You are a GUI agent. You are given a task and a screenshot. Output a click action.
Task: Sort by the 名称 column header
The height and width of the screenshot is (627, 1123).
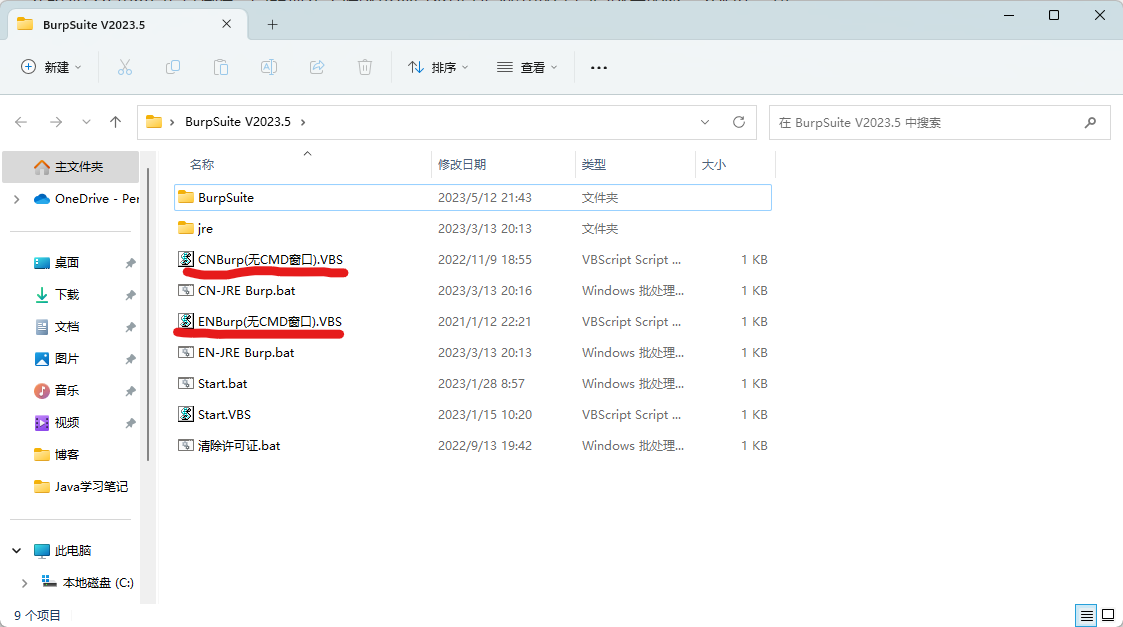pos(201,165)
